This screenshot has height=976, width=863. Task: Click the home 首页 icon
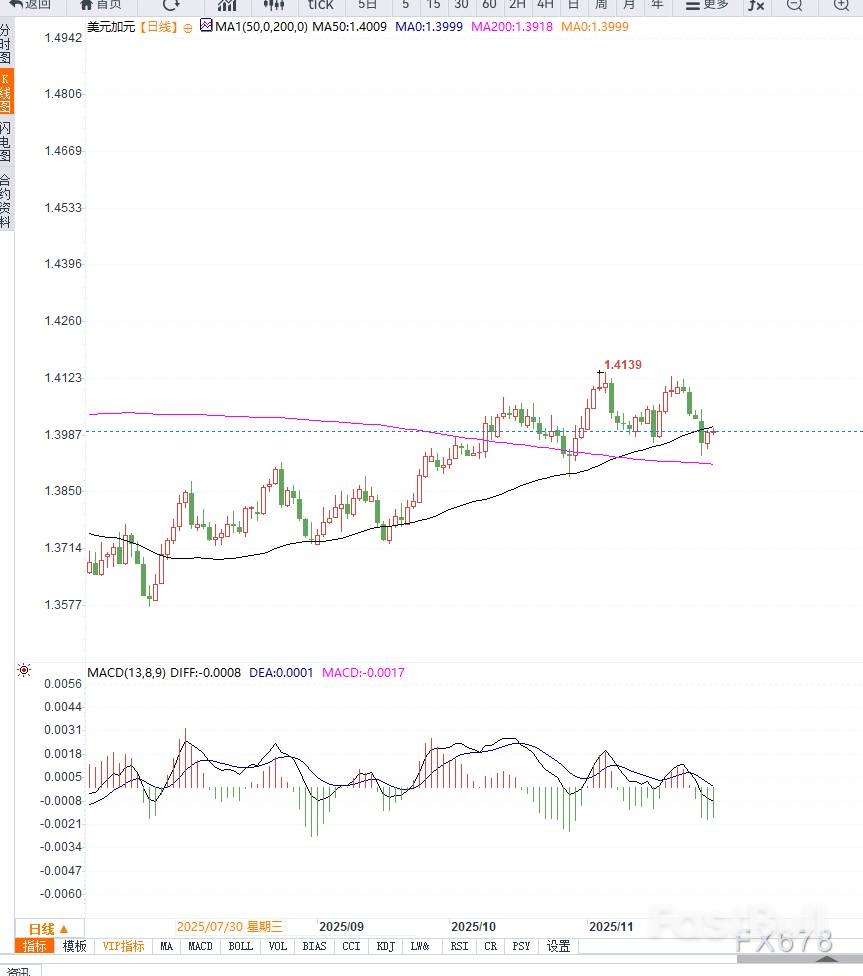pyautogui.click(x=100, y=7)
